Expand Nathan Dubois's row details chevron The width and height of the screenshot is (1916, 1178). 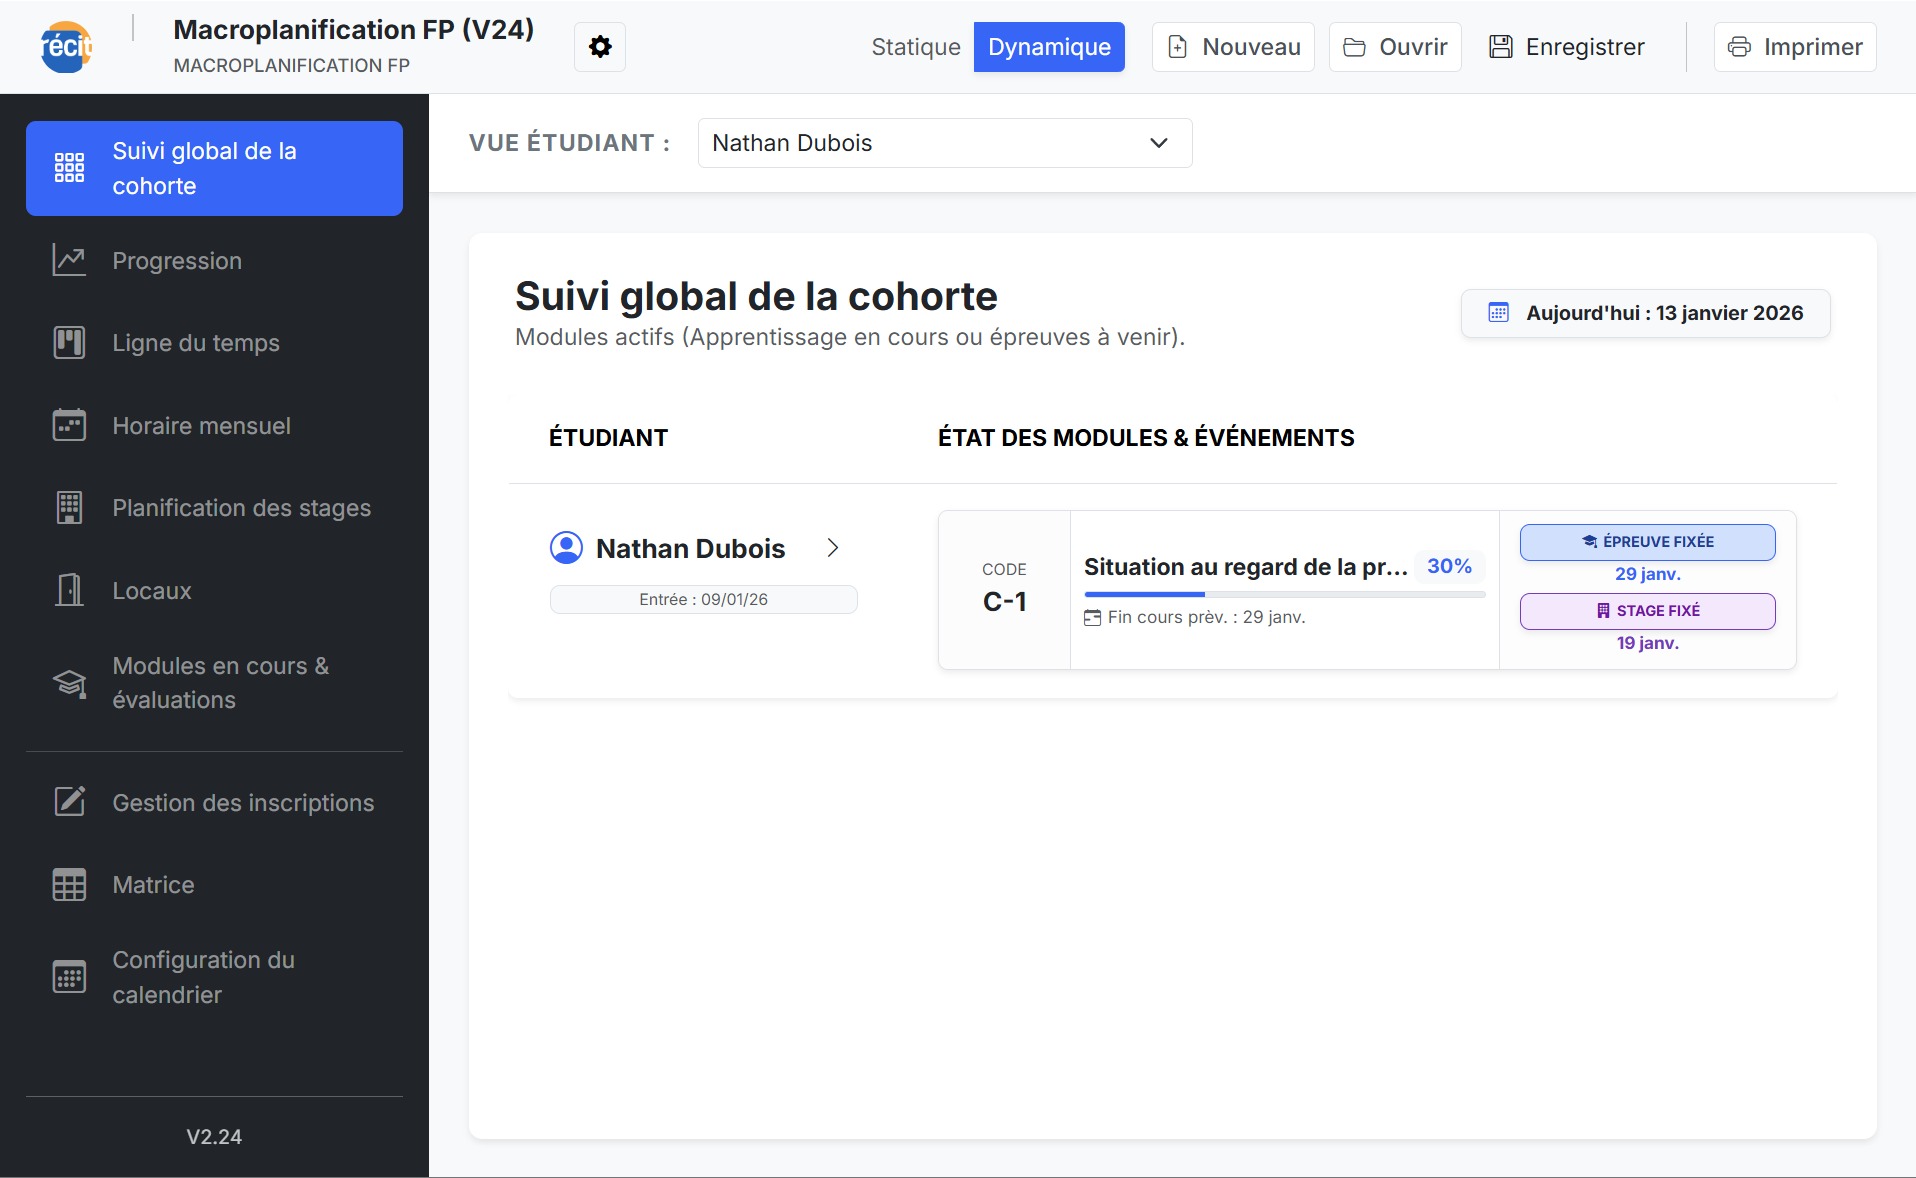(x=835, y=548)
